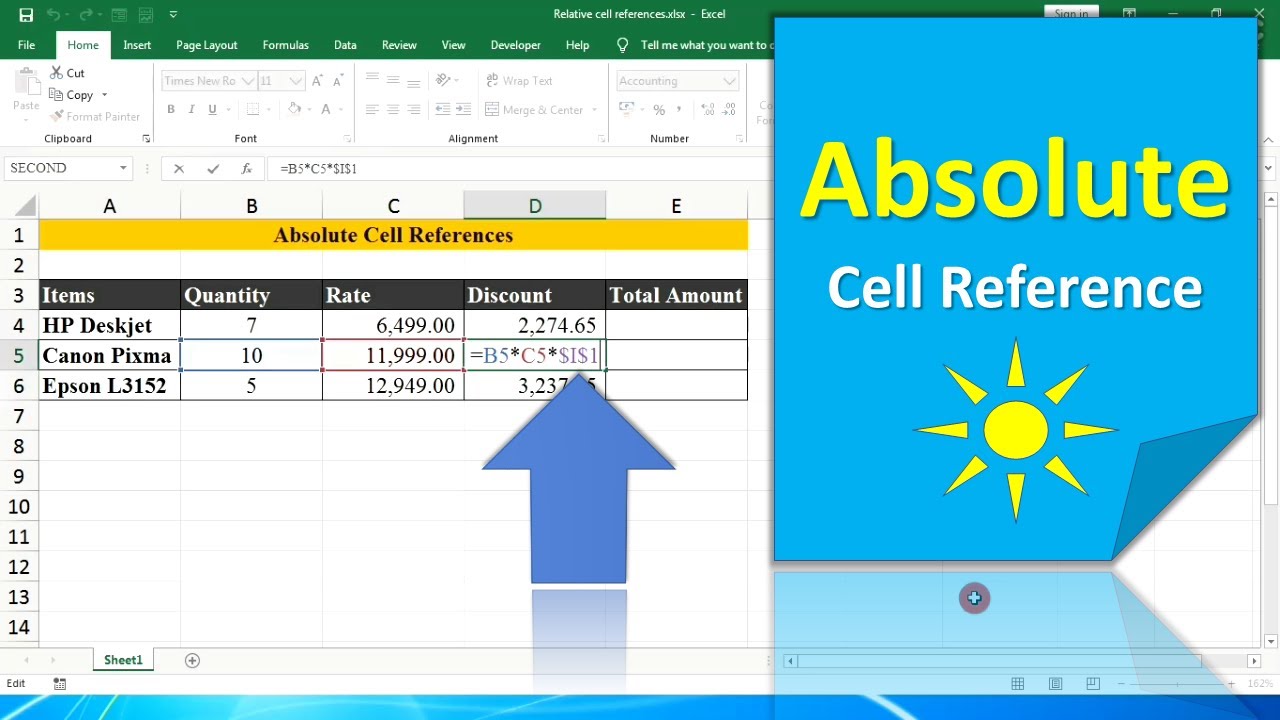Viewport: 1280px width, 720px height.
Task: Toggle Align Left for the cell
Action: pos(372,110)
